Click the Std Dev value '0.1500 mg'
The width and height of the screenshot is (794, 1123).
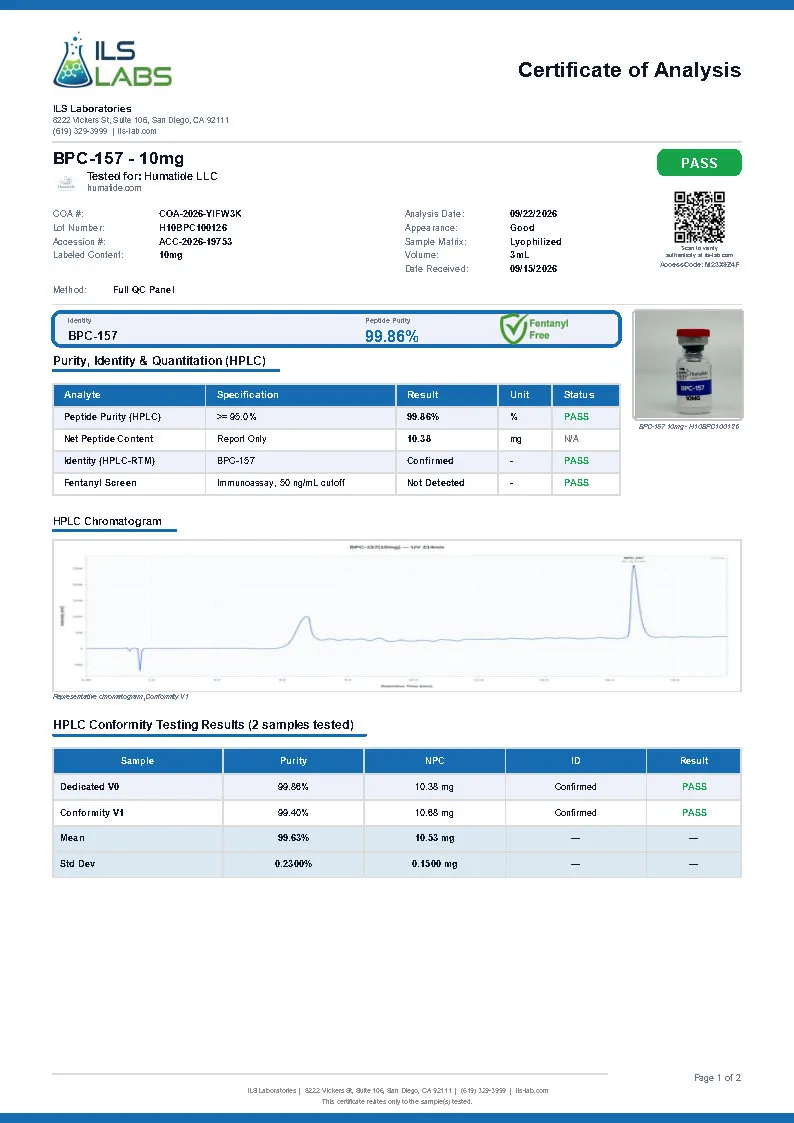click(x=434, y=864)
